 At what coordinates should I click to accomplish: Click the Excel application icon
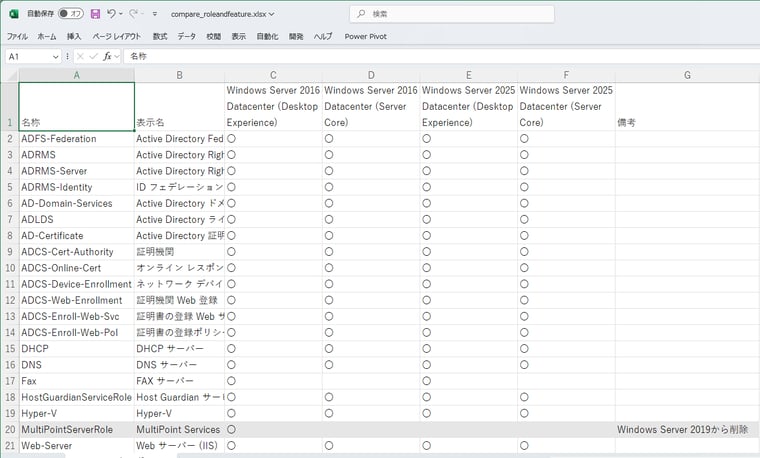tap(13, 14)
